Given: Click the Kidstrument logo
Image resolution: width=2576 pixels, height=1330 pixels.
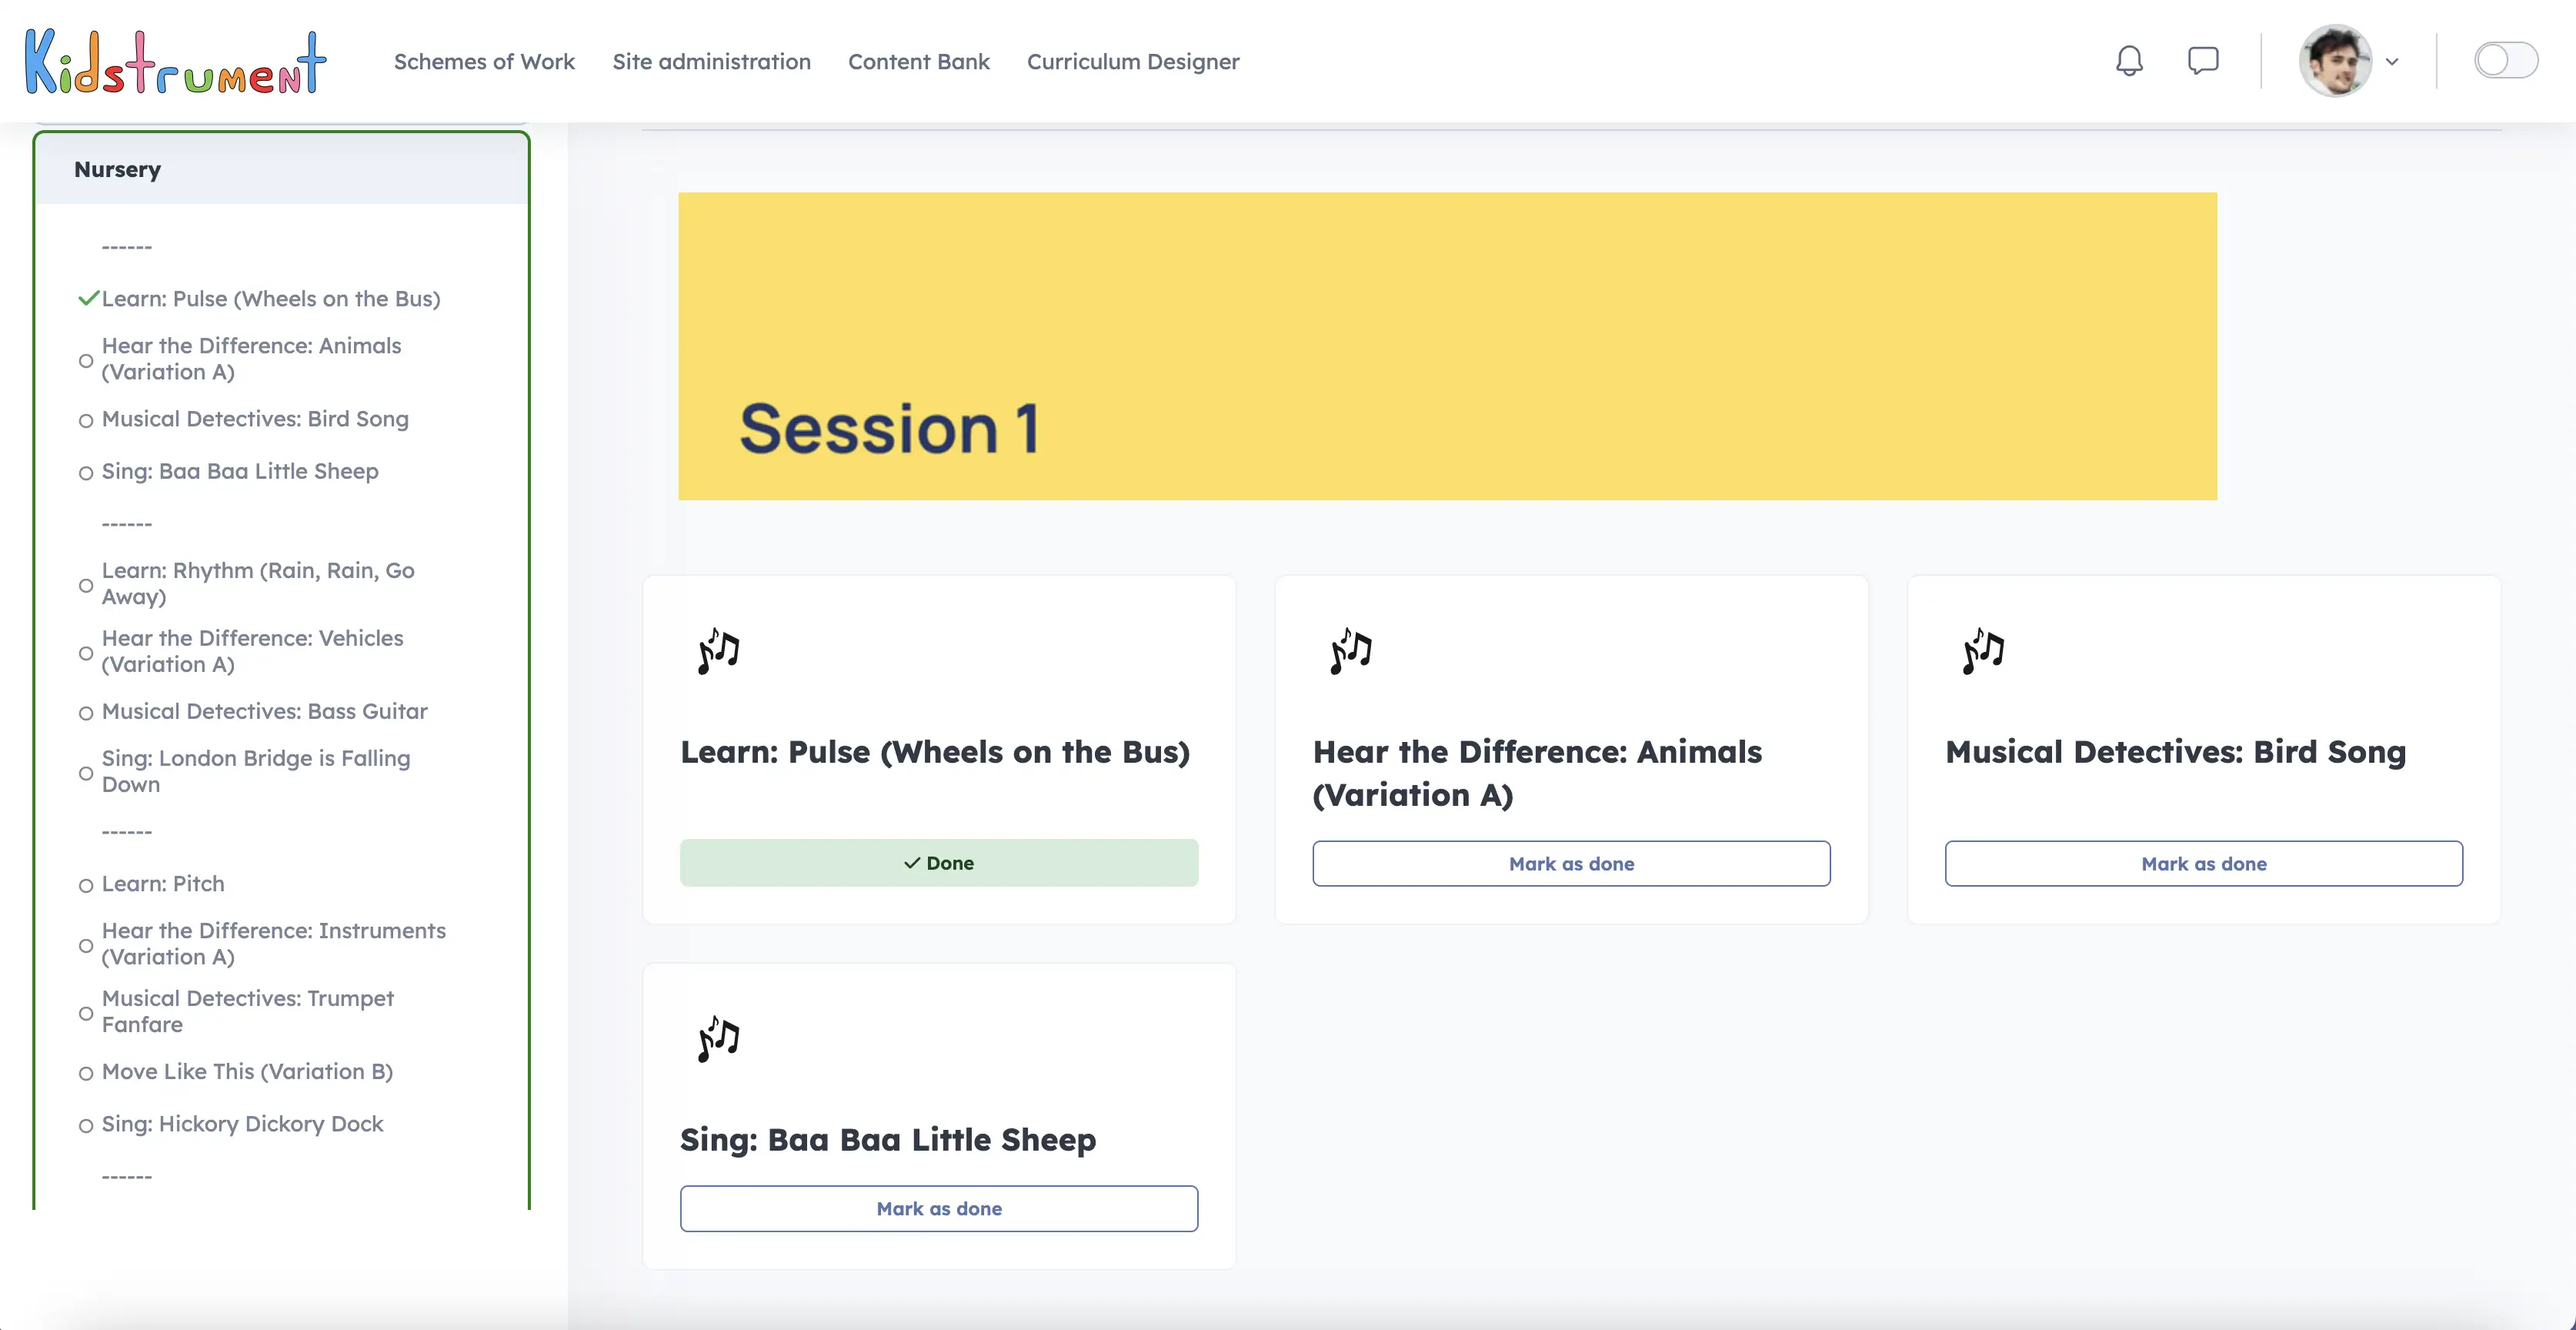Looking at the screenshot, I should (x=176, y=62).
